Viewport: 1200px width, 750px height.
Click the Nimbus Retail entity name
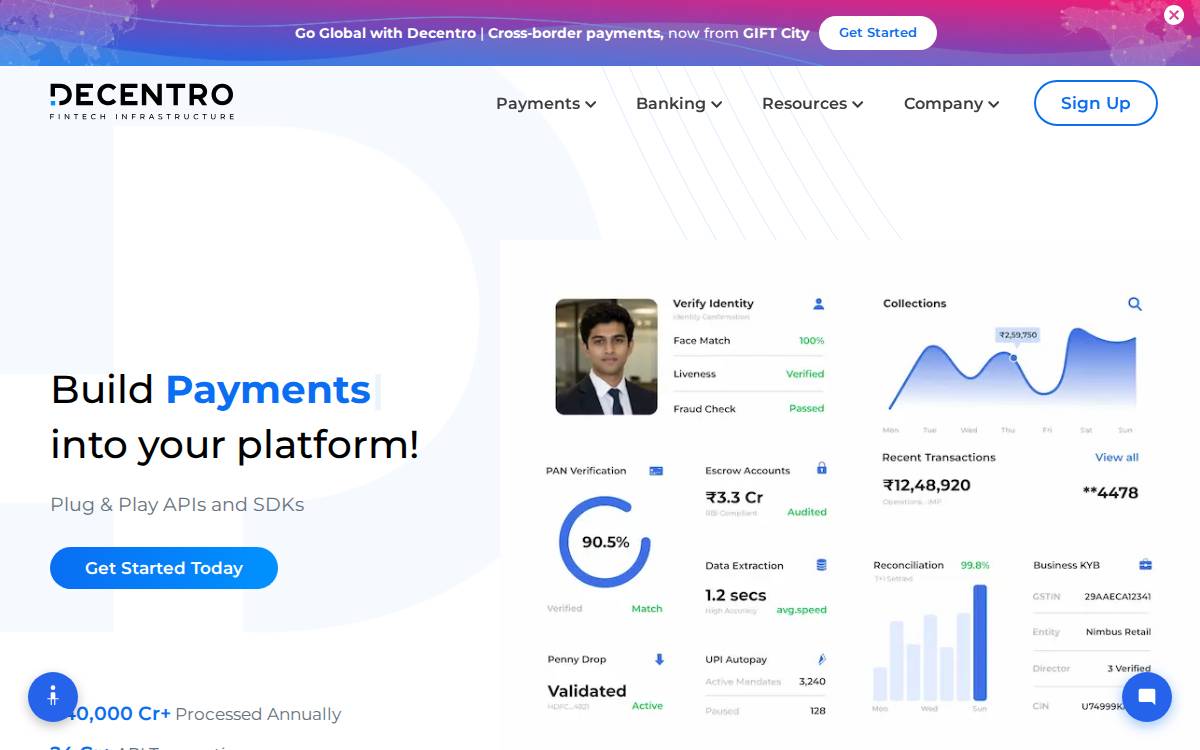coord(1118,632)
